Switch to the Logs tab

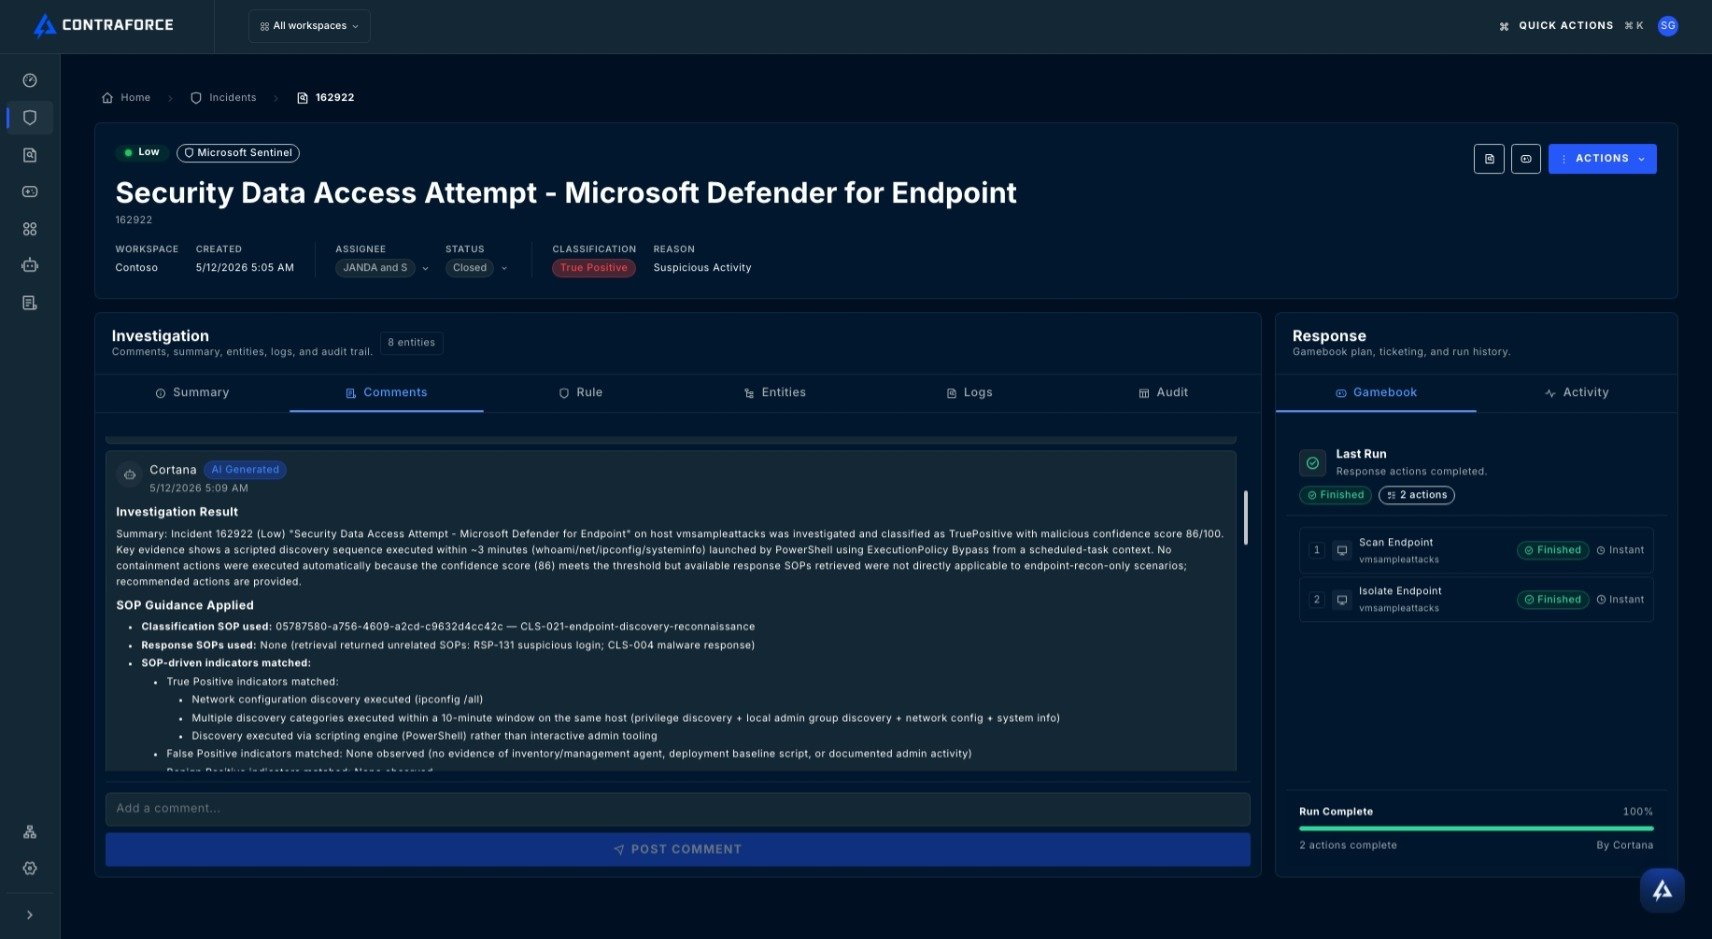tap(969, 393)
